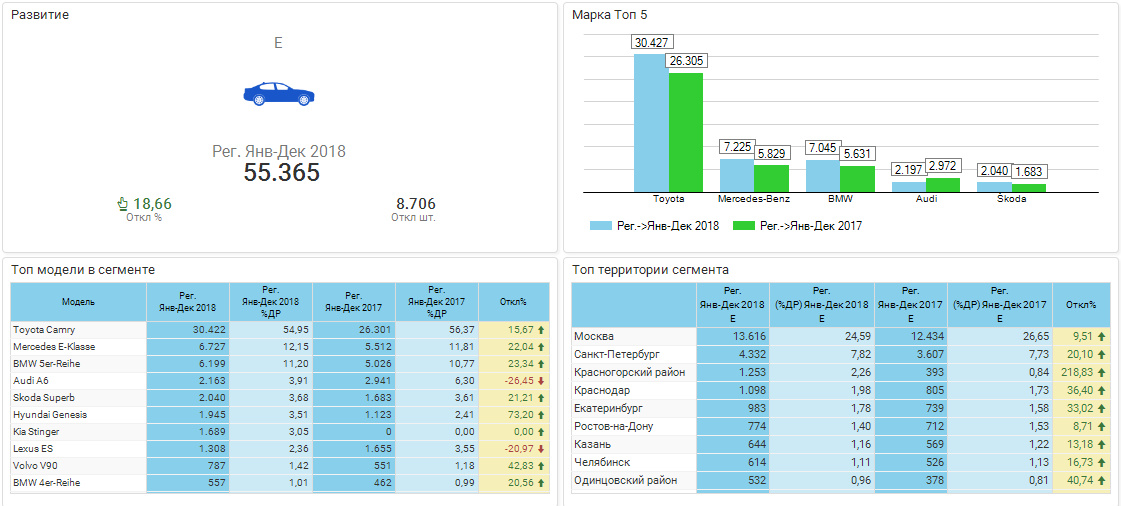Select the Skoda Superb model
The width and height of the screenshot is (1121, 506).
44,397
